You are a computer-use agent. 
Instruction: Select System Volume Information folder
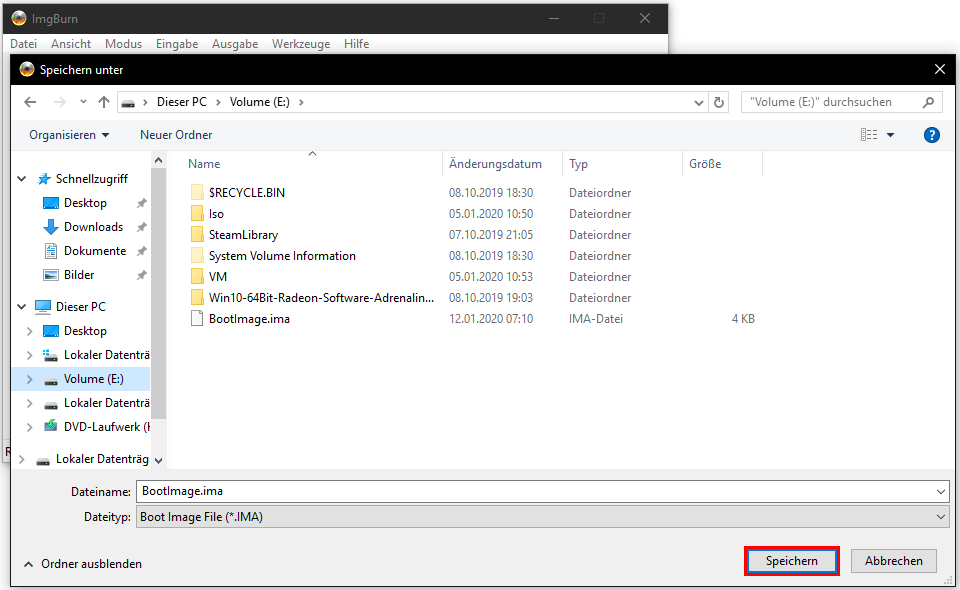(x=282, y=256)
